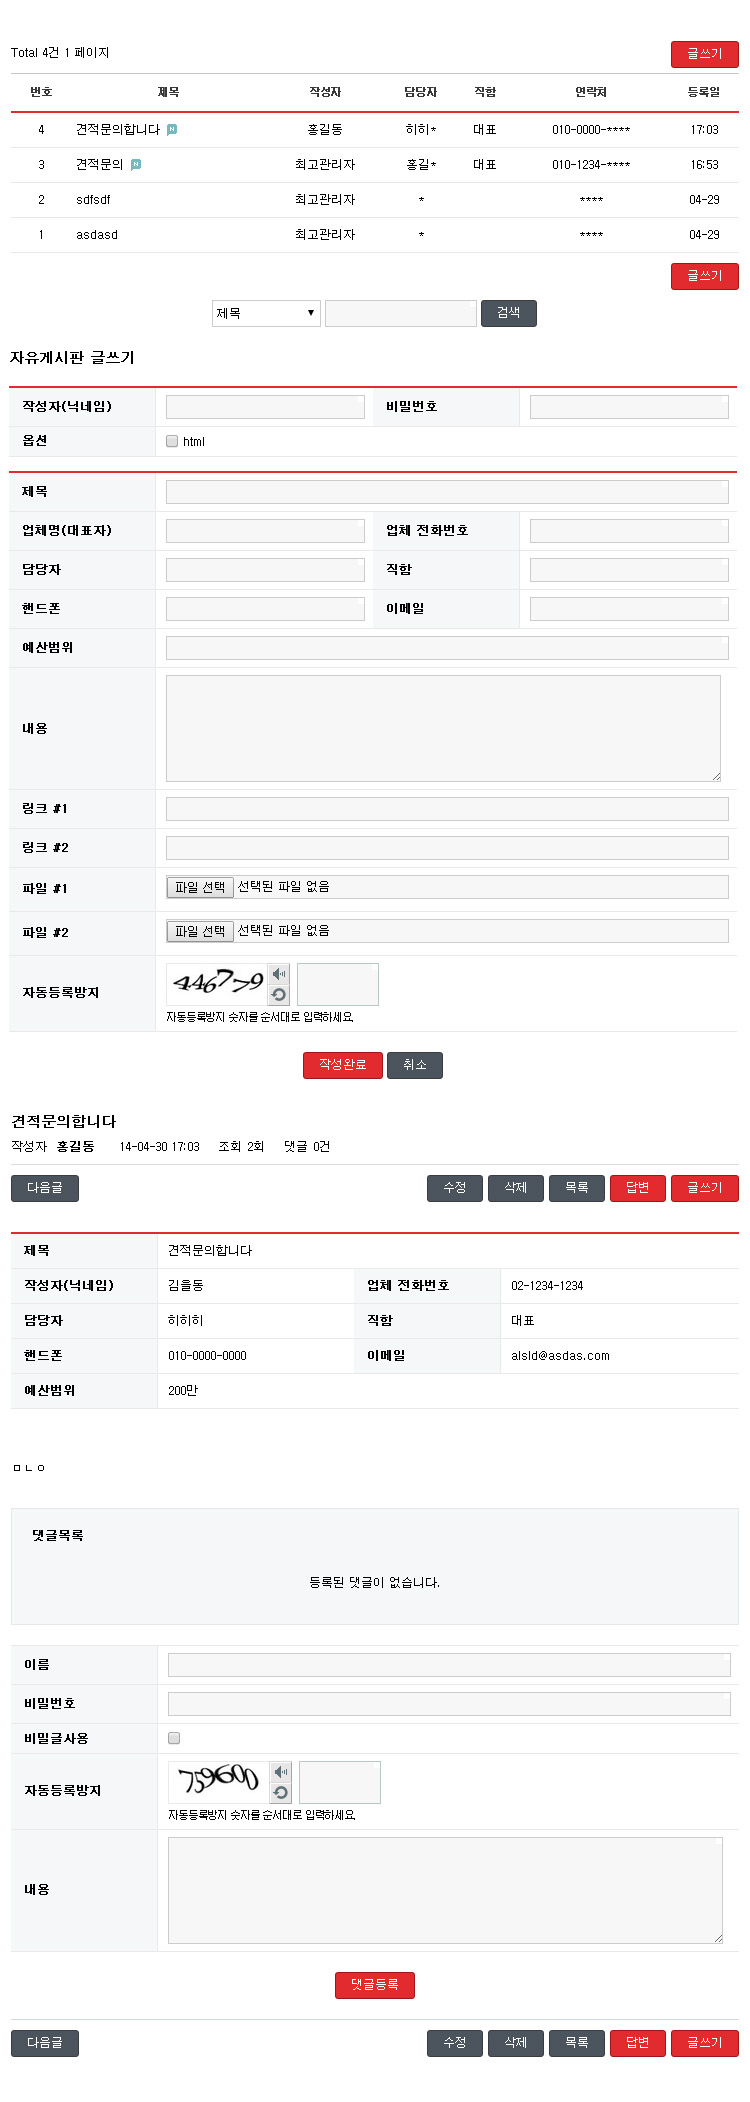Click the write form captcha image
Viewport: 750px width, 2102px height.
pos(217,984)
